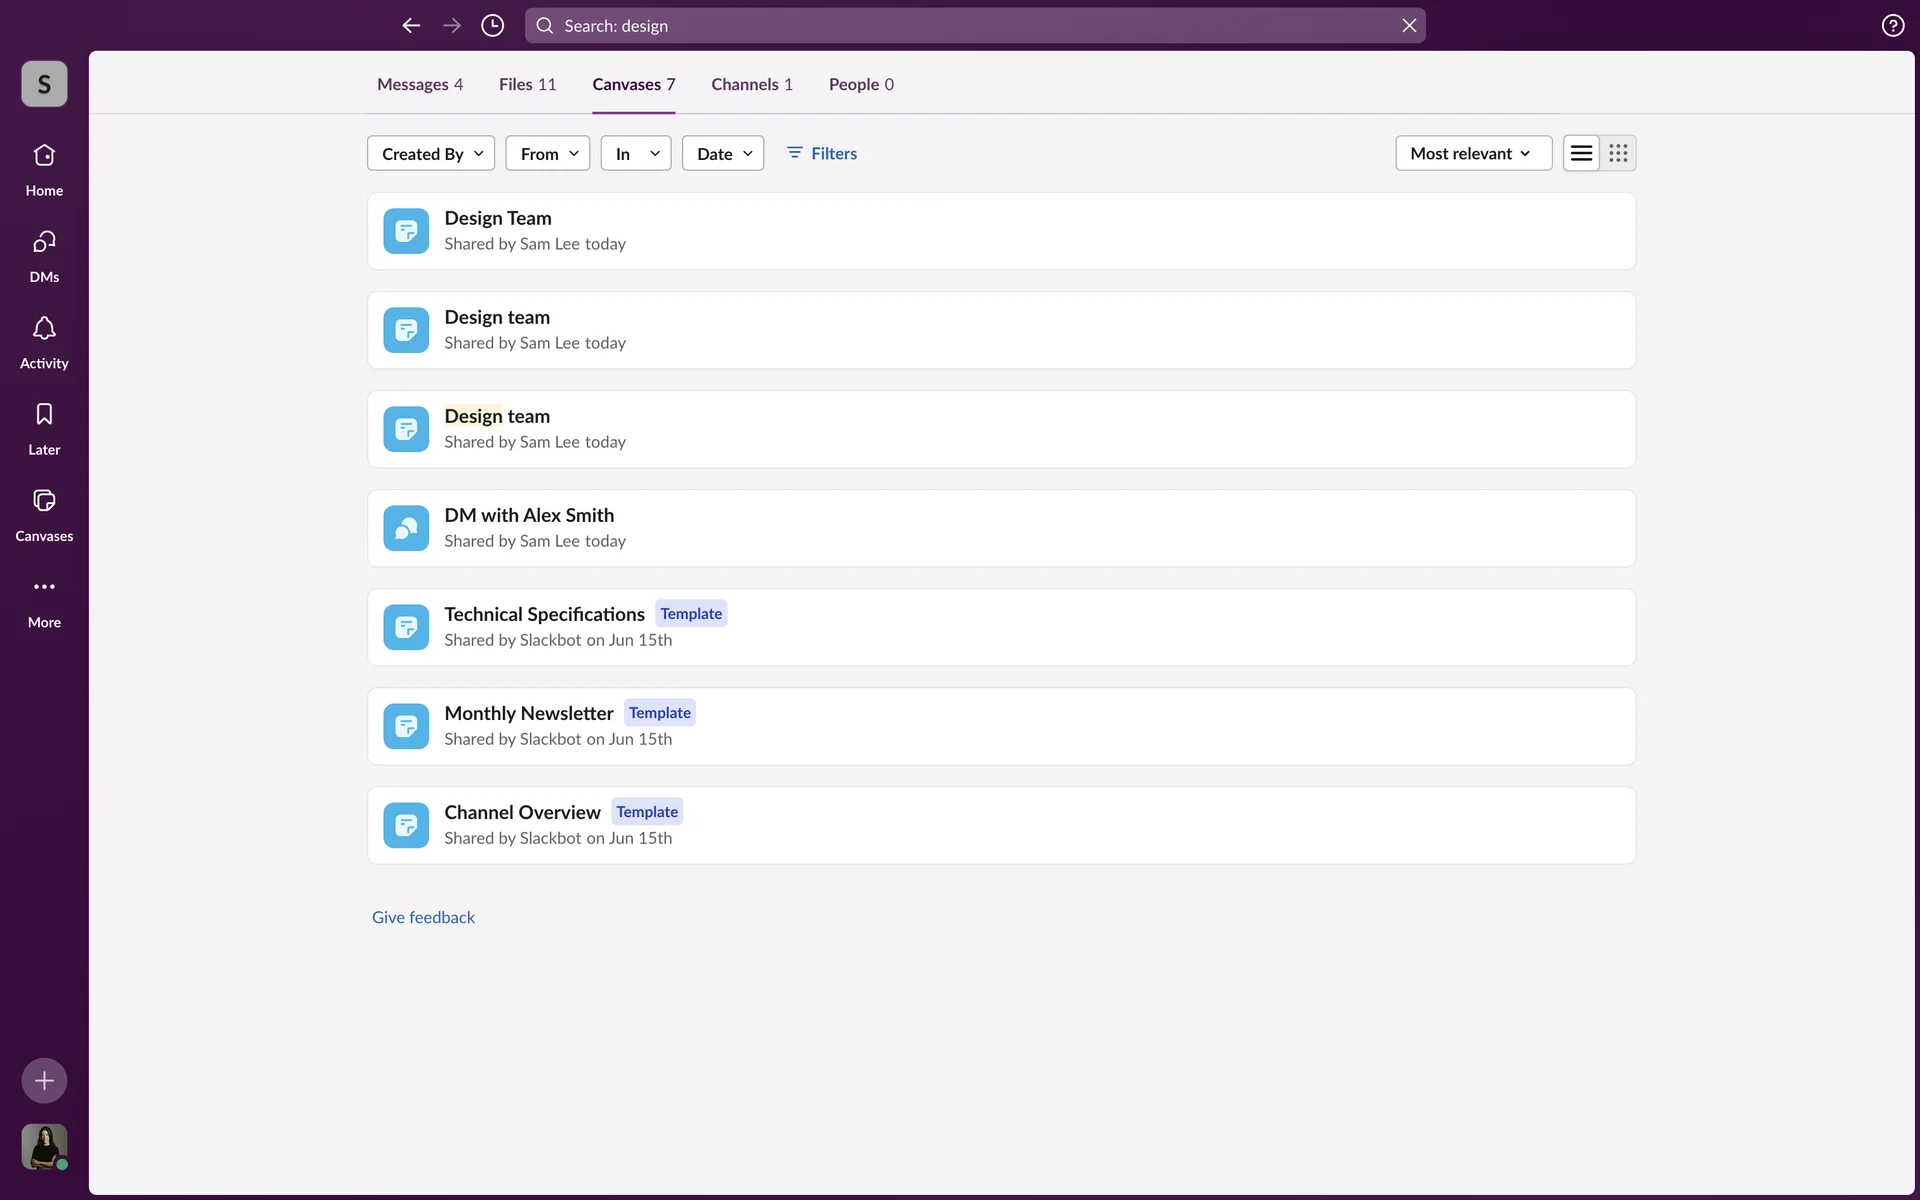
Task: Open Activity bell in sidebar
Action: point(44,342)
